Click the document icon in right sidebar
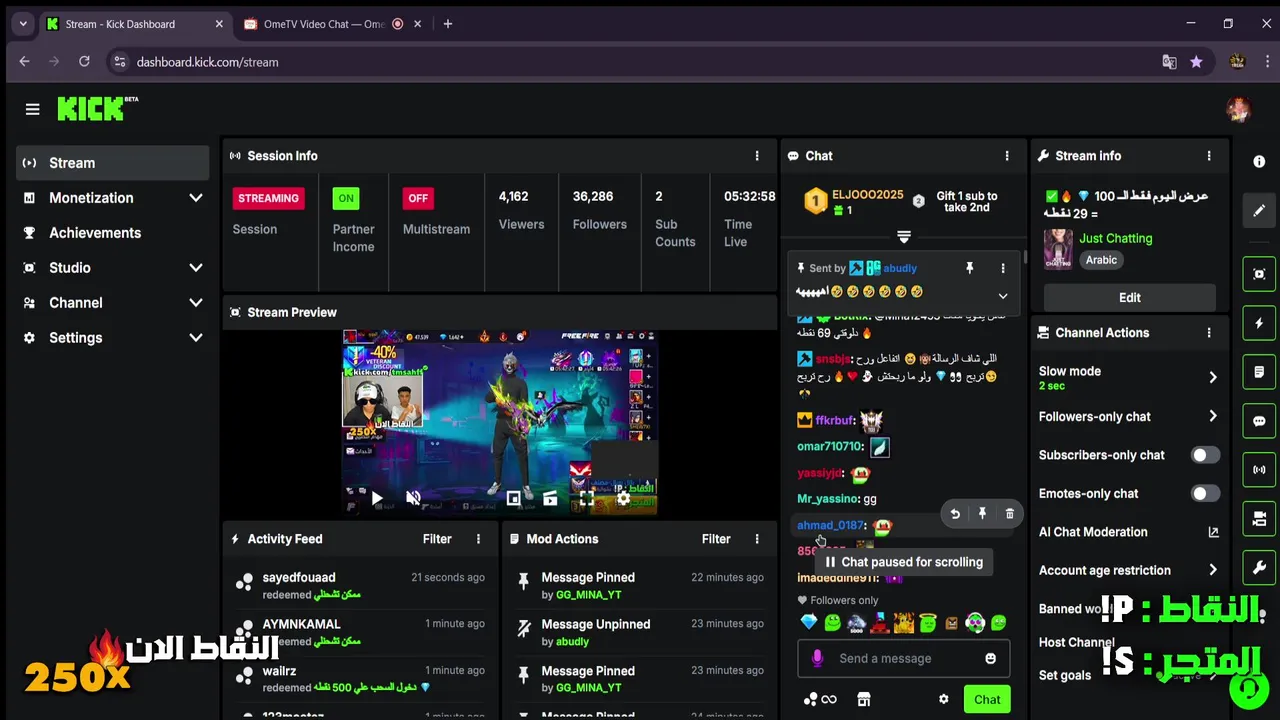The height and width of the screenshot is (720, 1280). point(1259,372)
